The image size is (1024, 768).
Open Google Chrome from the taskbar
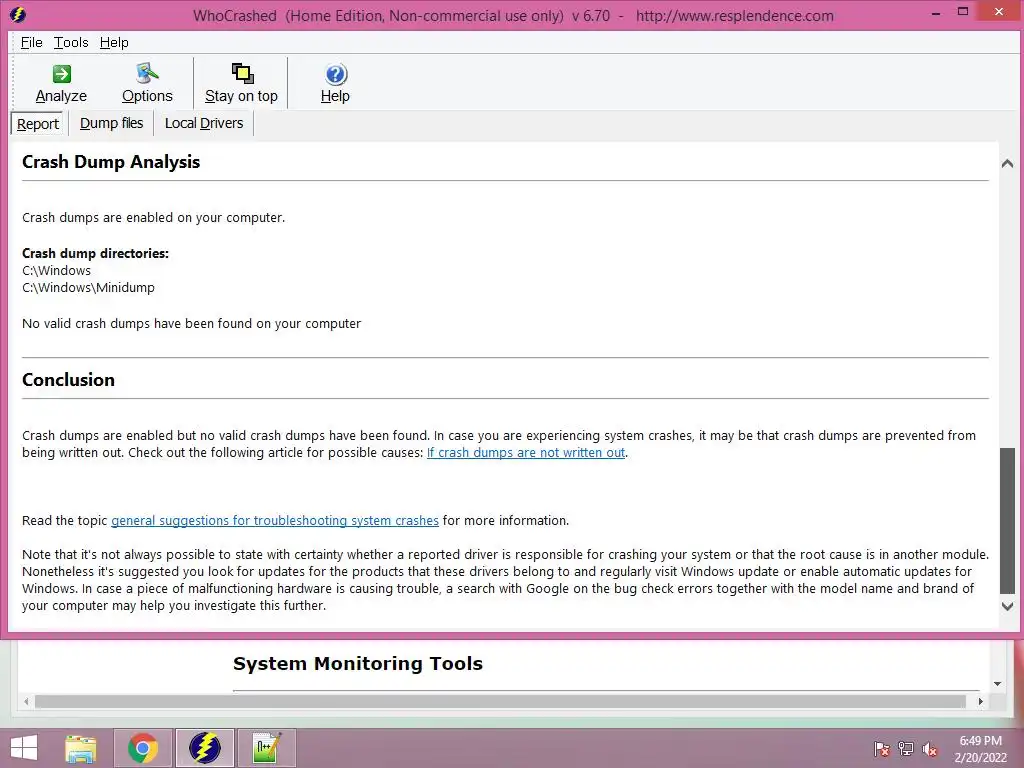tap(143, 748)
